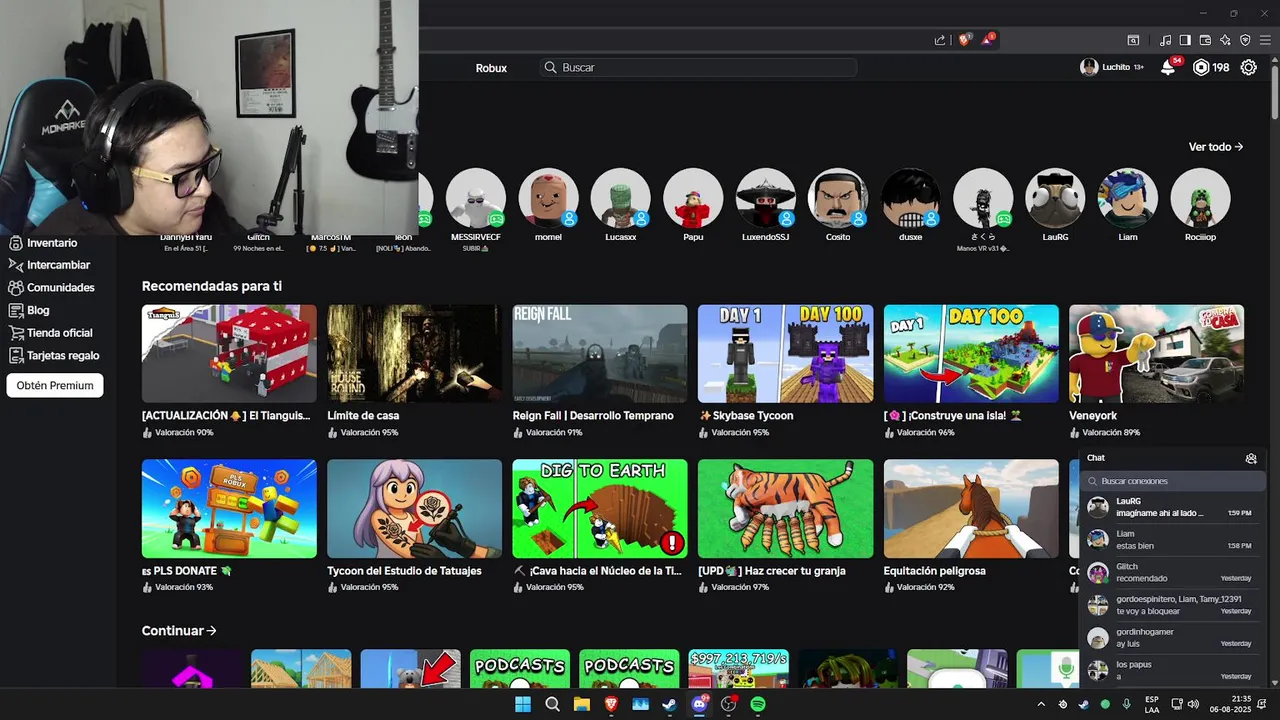Screen dimensions: 1280x720
Task: Click the Comunidades group icon in sidebar
Action: pos(15,287)
